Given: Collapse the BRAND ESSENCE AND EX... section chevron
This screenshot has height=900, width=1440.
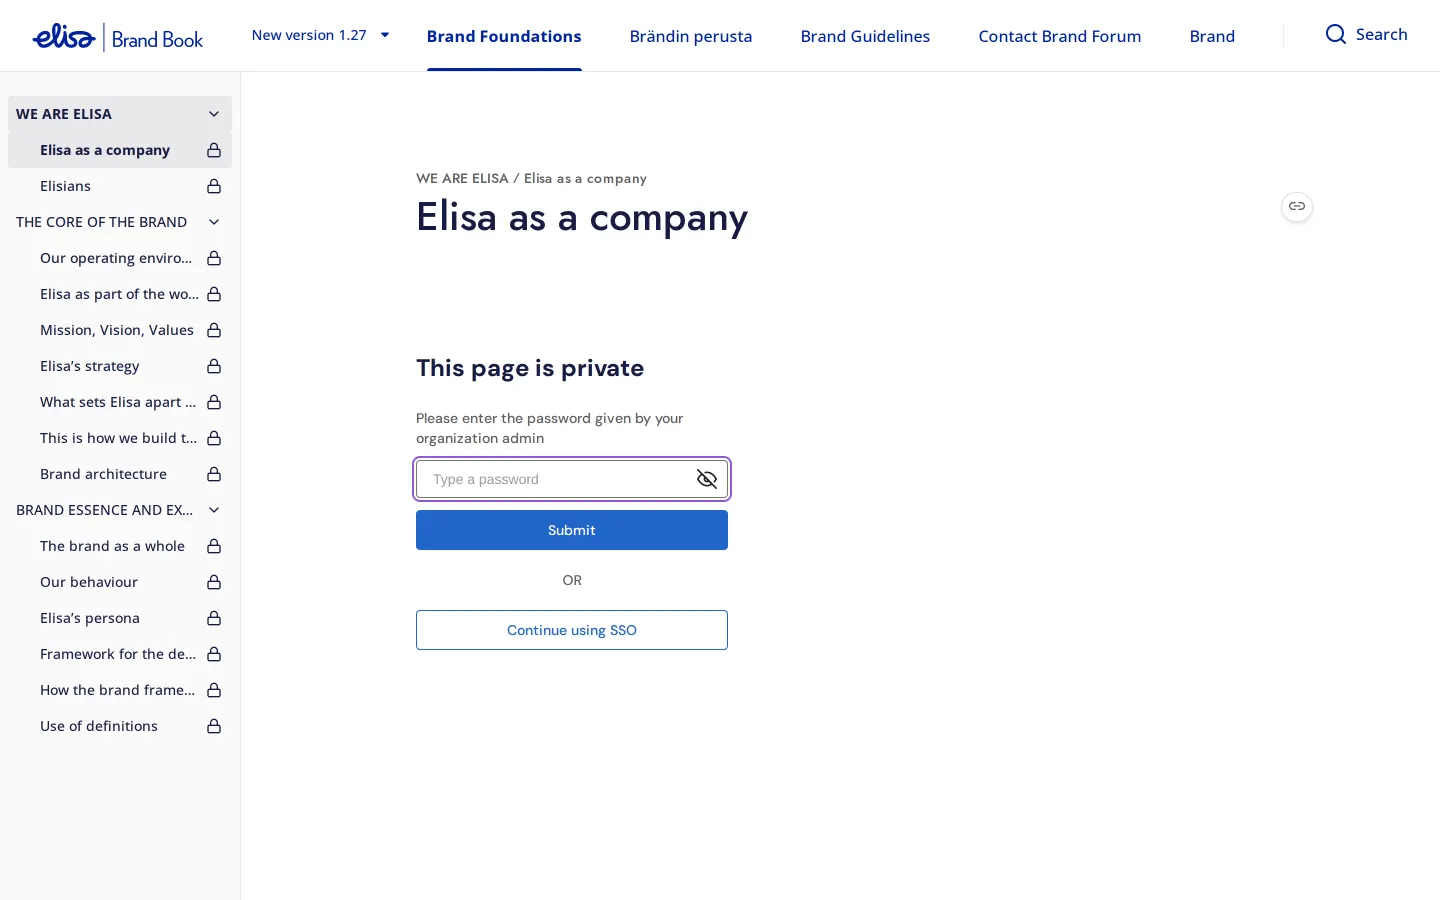Looking at the screenshot, I should point(214,510).
